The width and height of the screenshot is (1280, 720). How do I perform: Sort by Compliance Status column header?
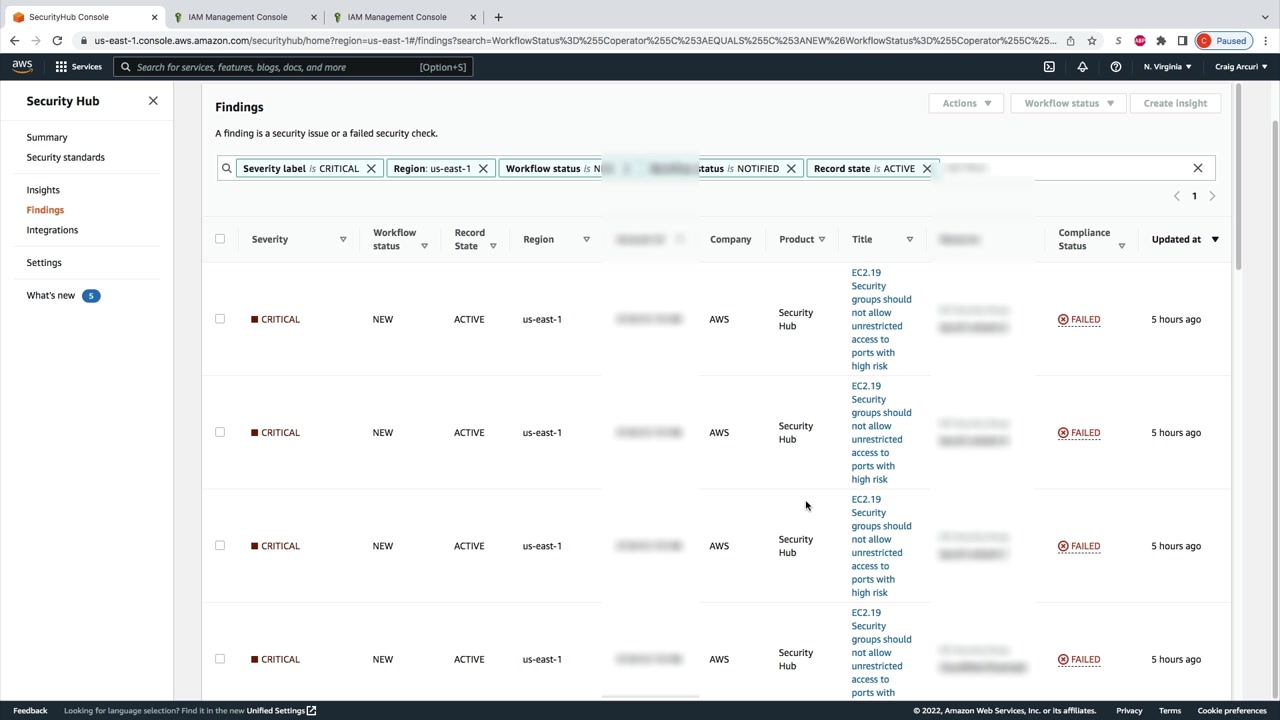[1121, 246]
